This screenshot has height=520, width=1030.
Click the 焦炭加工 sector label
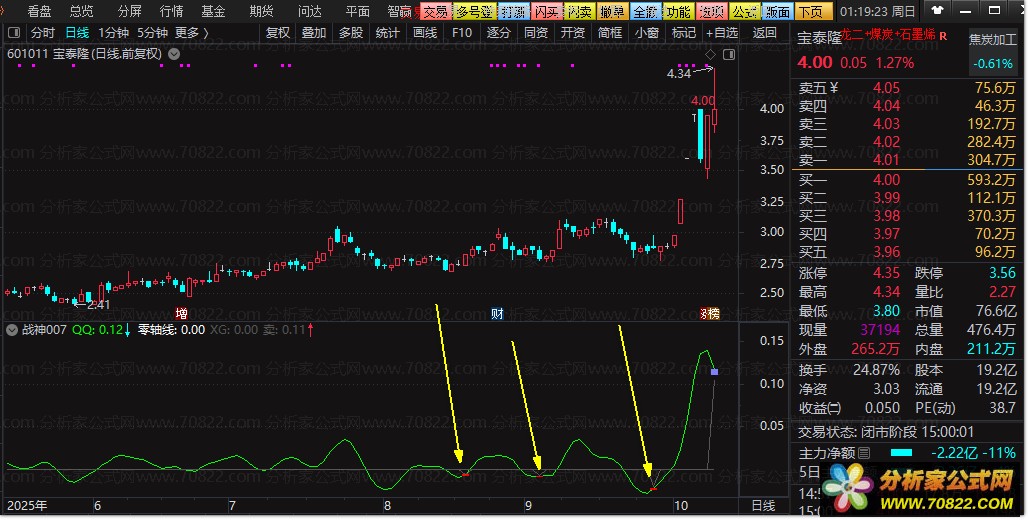point(993,39)
